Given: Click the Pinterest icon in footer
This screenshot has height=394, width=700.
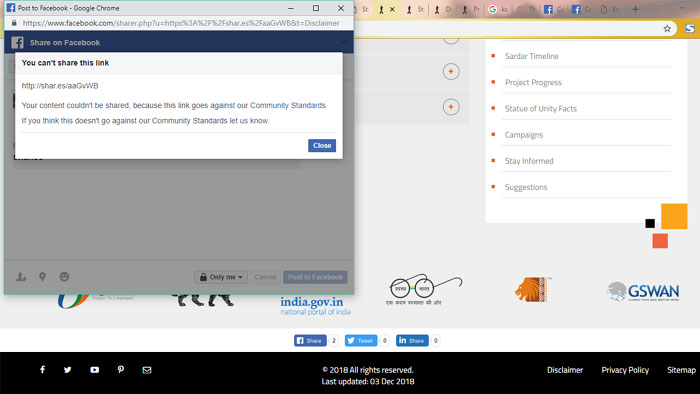Looking at the screenshot, I should pos(121,369).
